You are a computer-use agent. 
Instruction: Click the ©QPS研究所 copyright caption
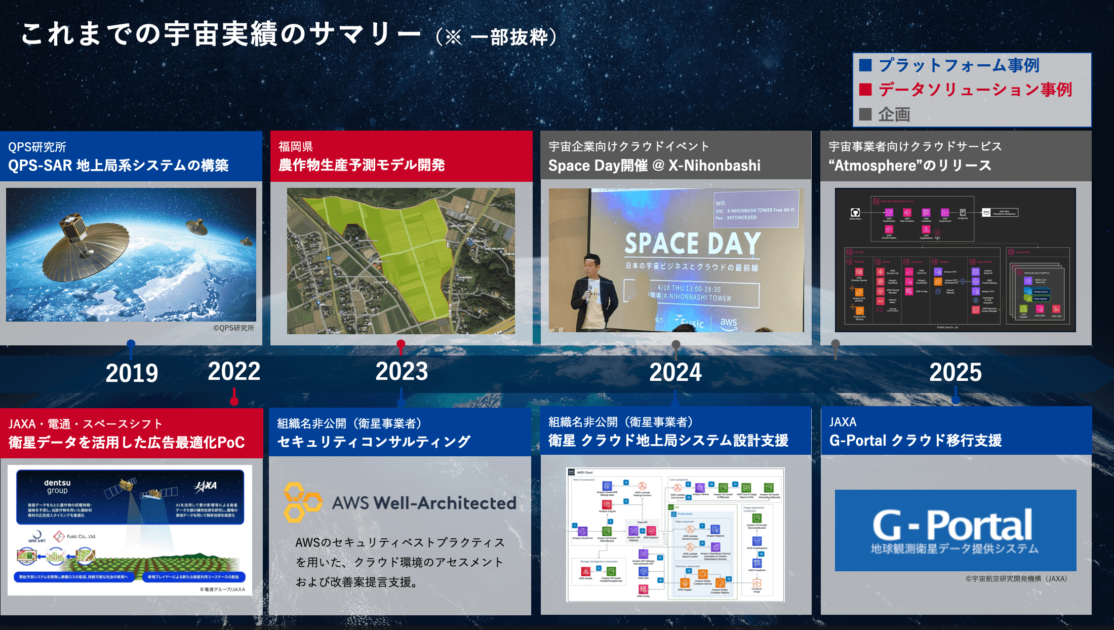[x=234, y=328]
